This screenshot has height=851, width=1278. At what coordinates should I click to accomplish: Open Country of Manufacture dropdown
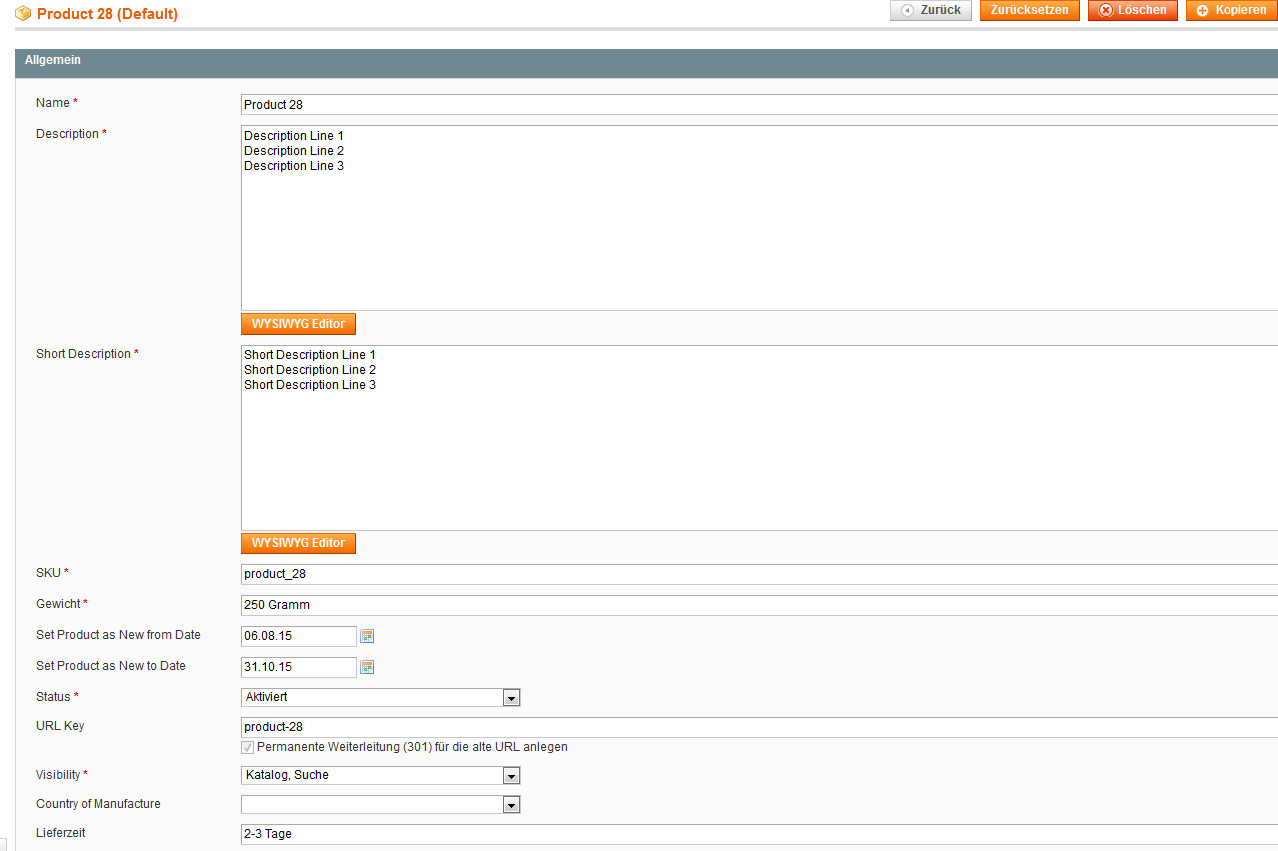coord(380,805)
